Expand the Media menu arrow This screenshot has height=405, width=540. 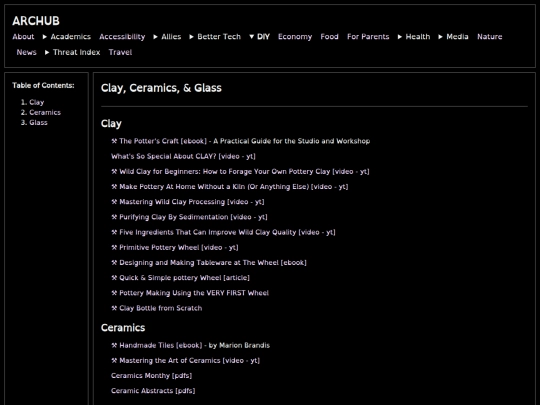(440, 37)
